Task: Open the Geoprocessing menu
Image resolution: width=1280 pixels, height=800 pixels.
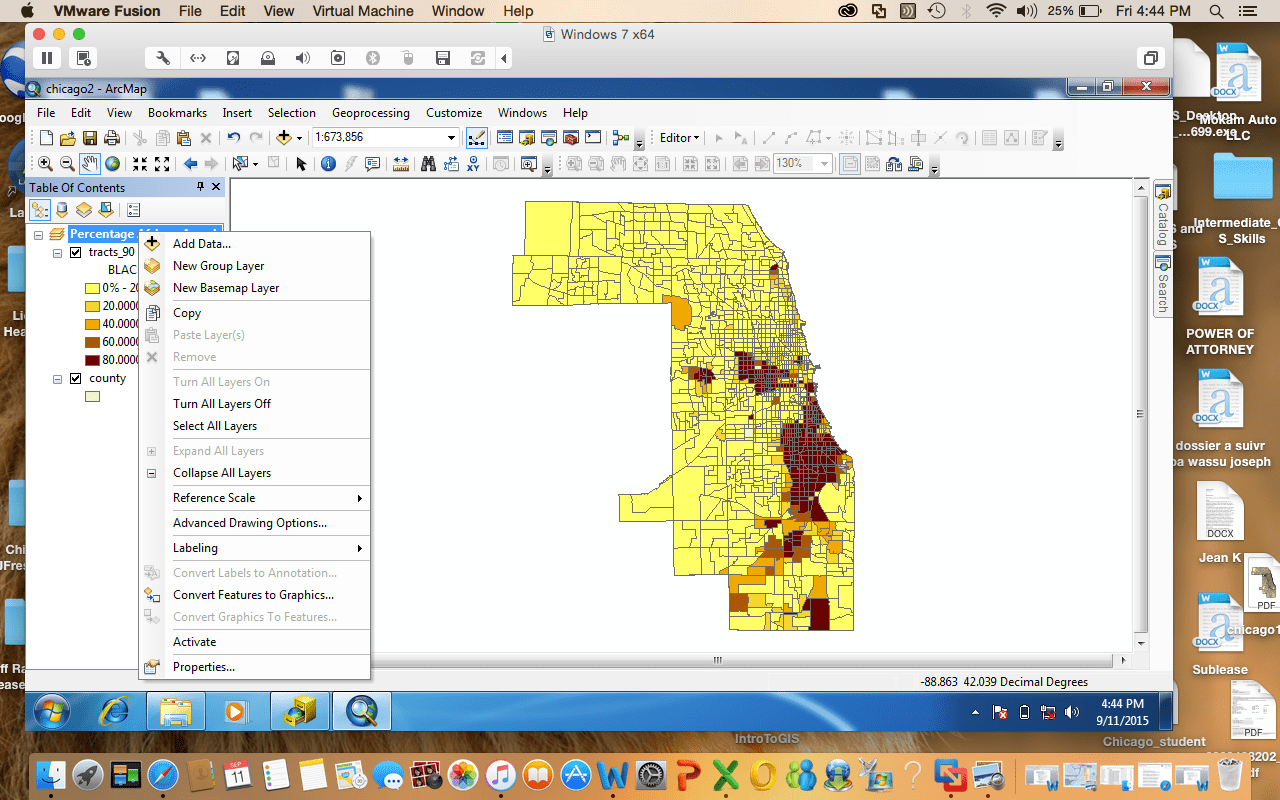Action: (x=371, y=113)
